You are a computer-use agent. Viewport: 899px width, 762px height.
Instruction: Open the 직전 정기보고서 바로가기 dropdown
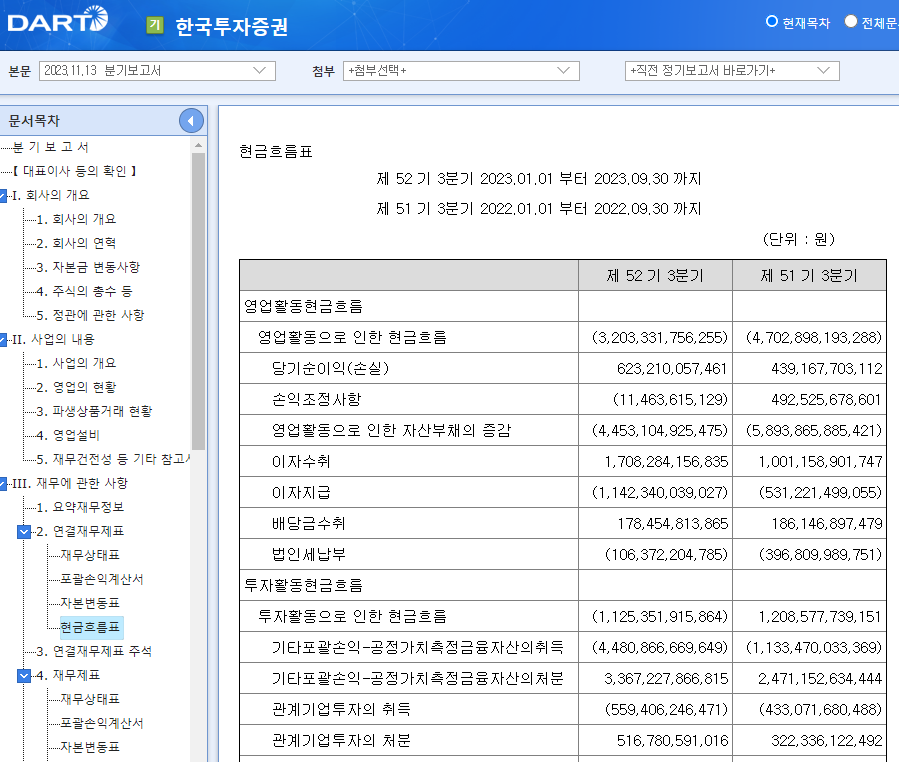click(x=735, y=71)
